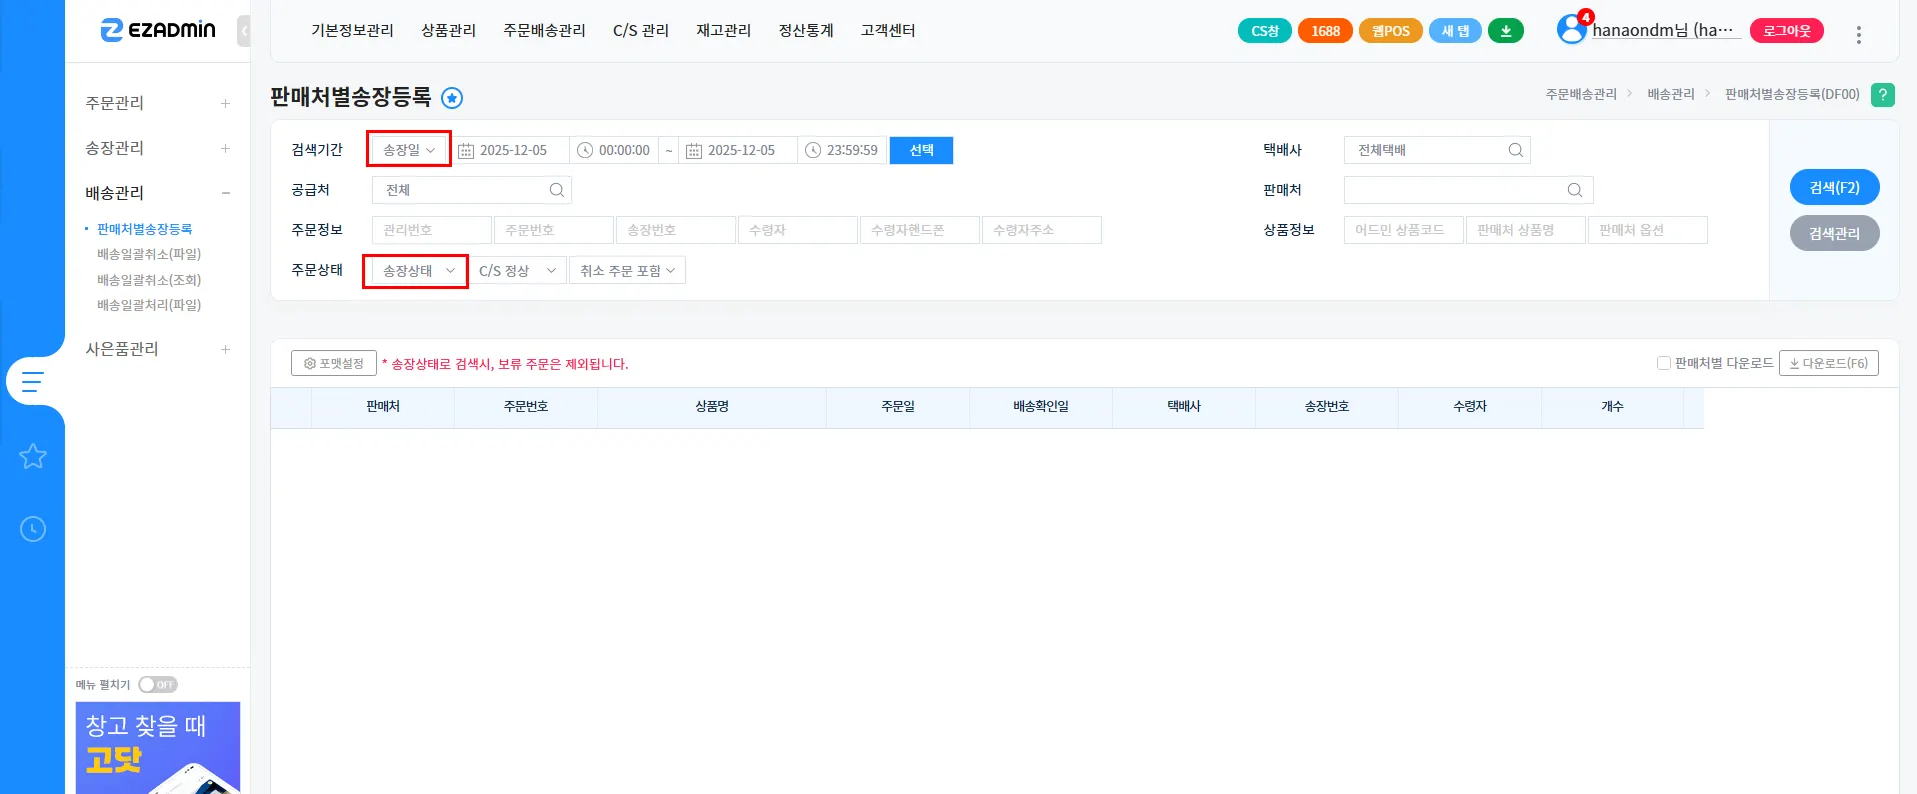
Task: Open recent history clock on blue rail
Action: point(33,529)
